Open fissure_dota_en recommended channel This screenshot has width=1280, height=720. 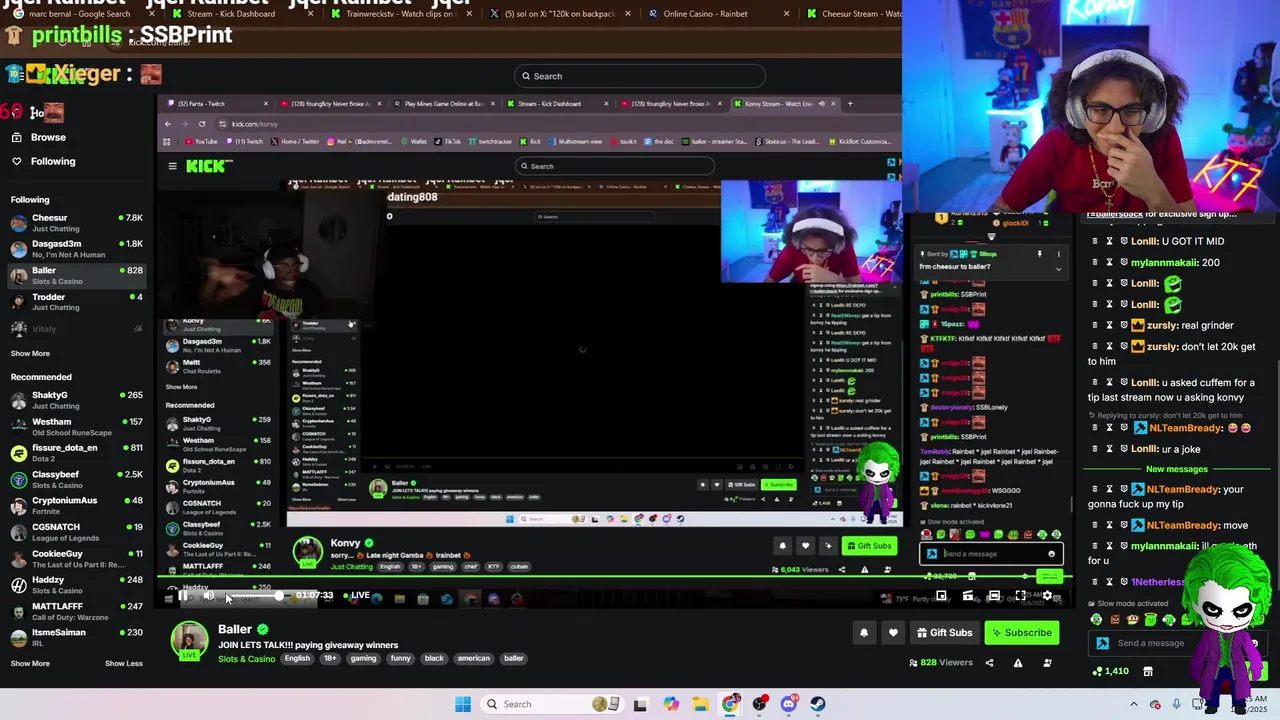click(x=76, y=453)
